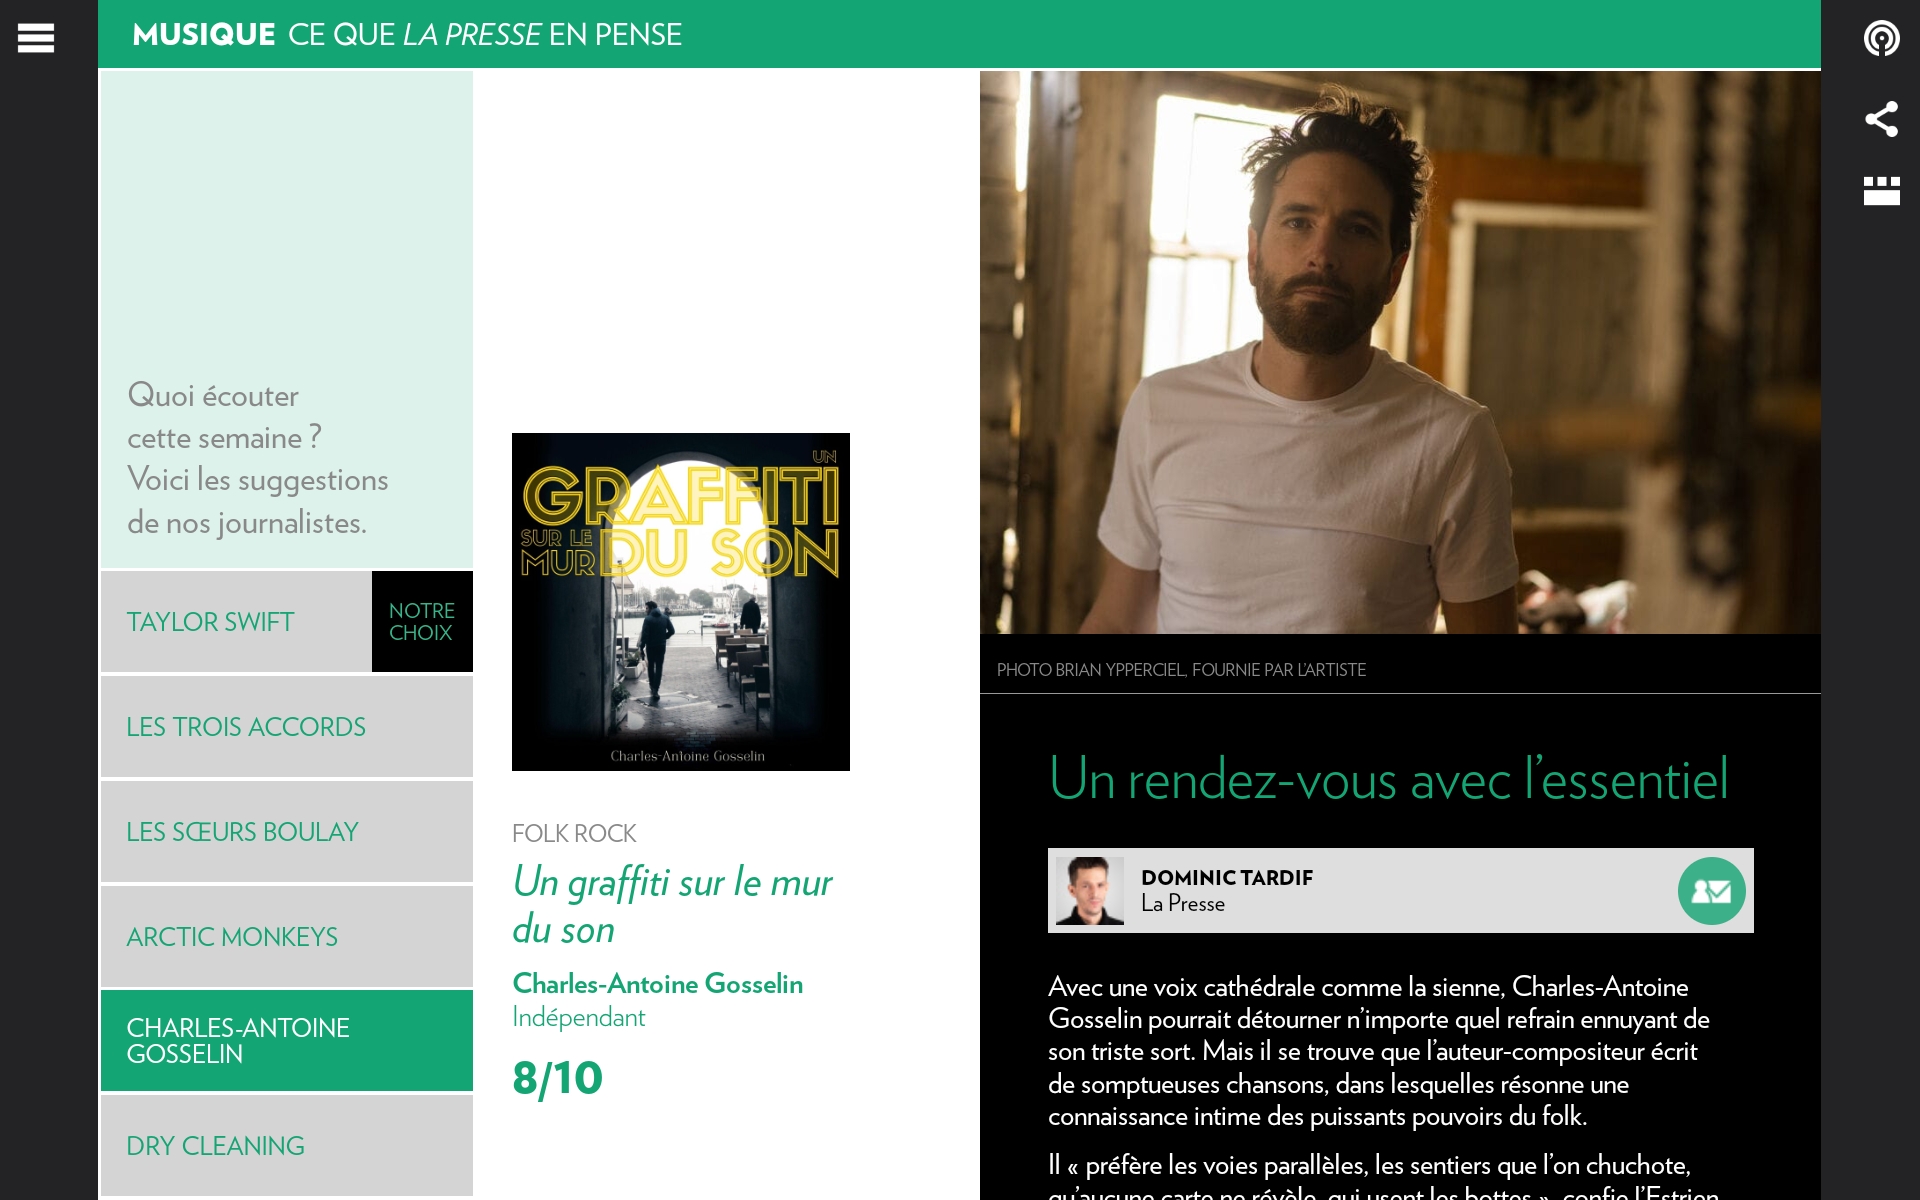This screenshot has height=1200, width=1920.
Task: Open the sections grid icon
Action: pos(1881,191)
